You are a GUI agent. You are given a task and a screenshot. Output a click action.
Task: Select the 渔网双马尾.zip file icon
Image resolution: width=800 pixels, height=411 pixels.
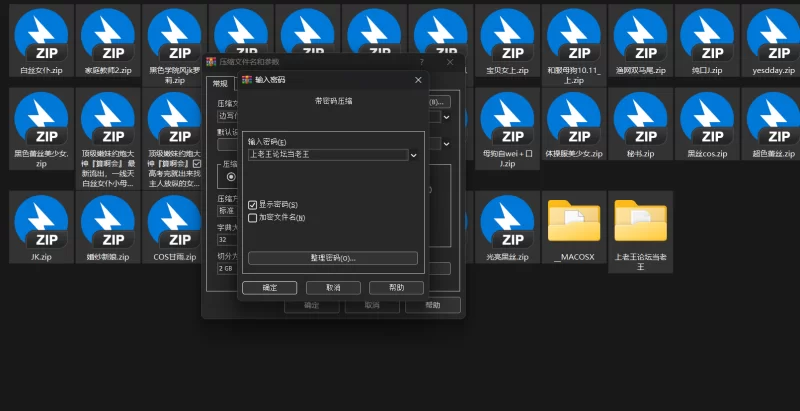[640, 36]
